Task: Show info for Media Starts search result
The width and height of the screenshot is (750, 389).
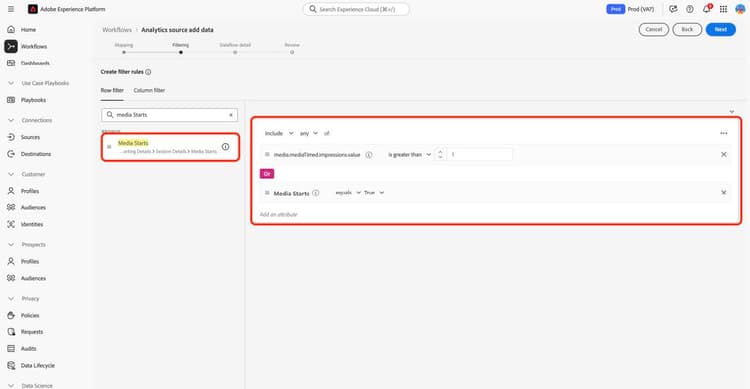Action: point(225,147)
